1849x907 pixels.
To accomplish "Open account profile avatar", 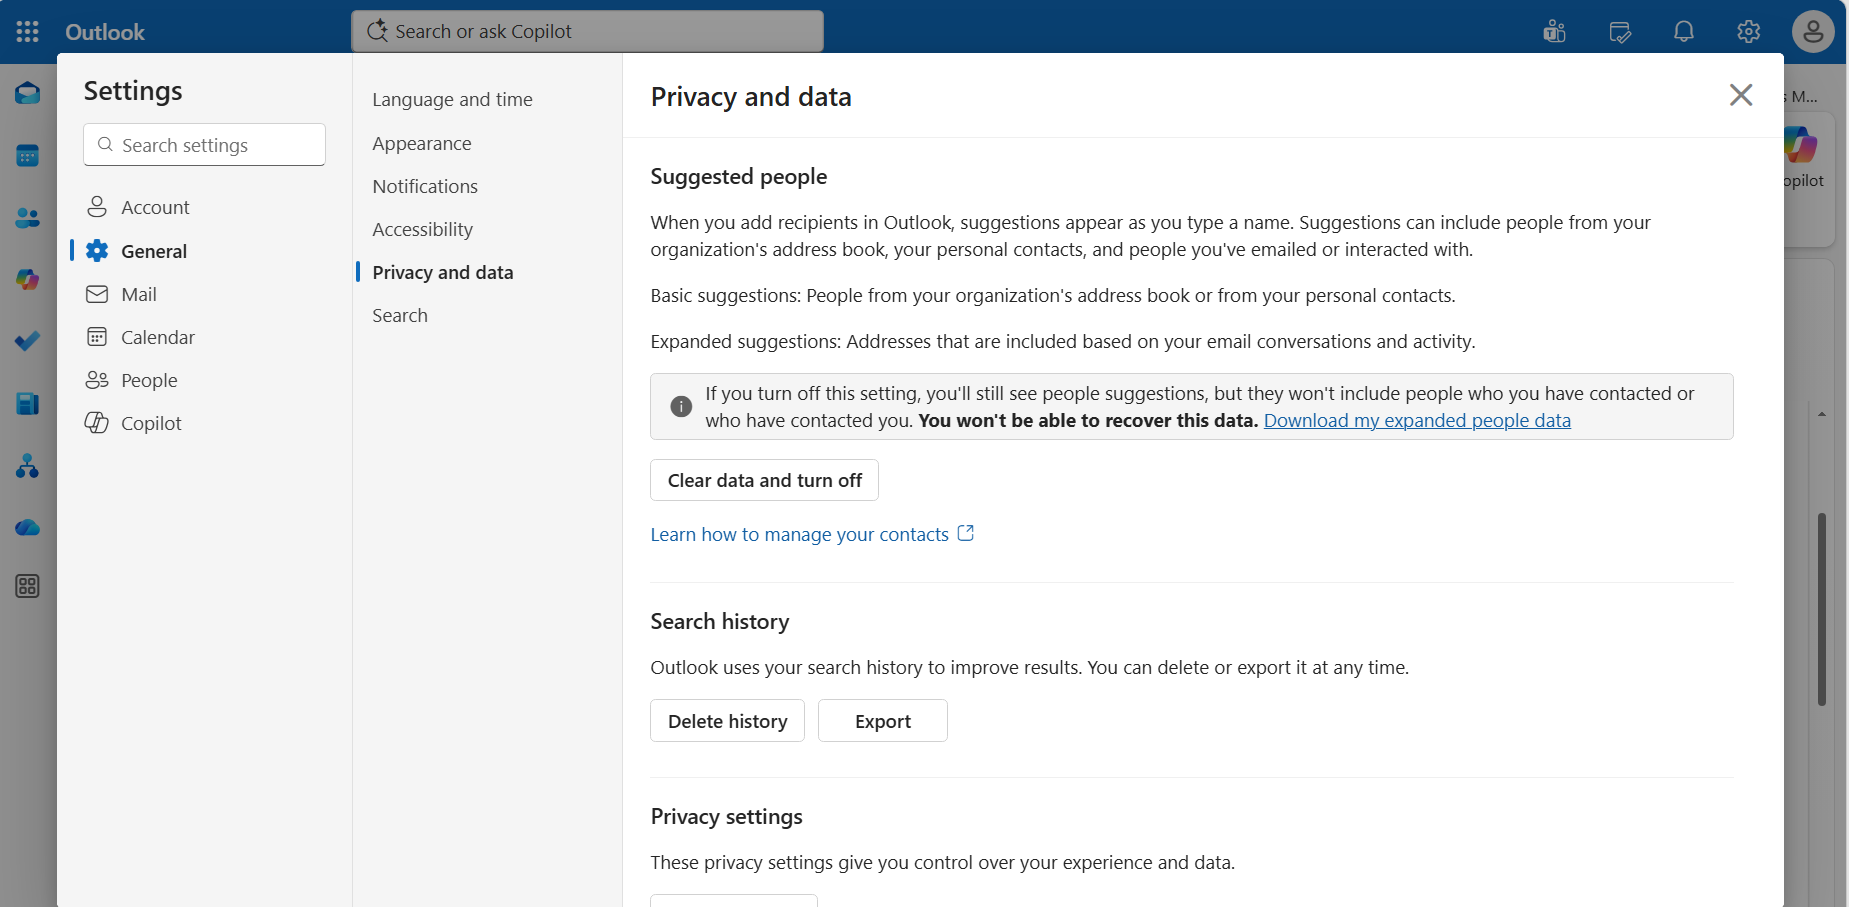I will (x=1813, y=32).
